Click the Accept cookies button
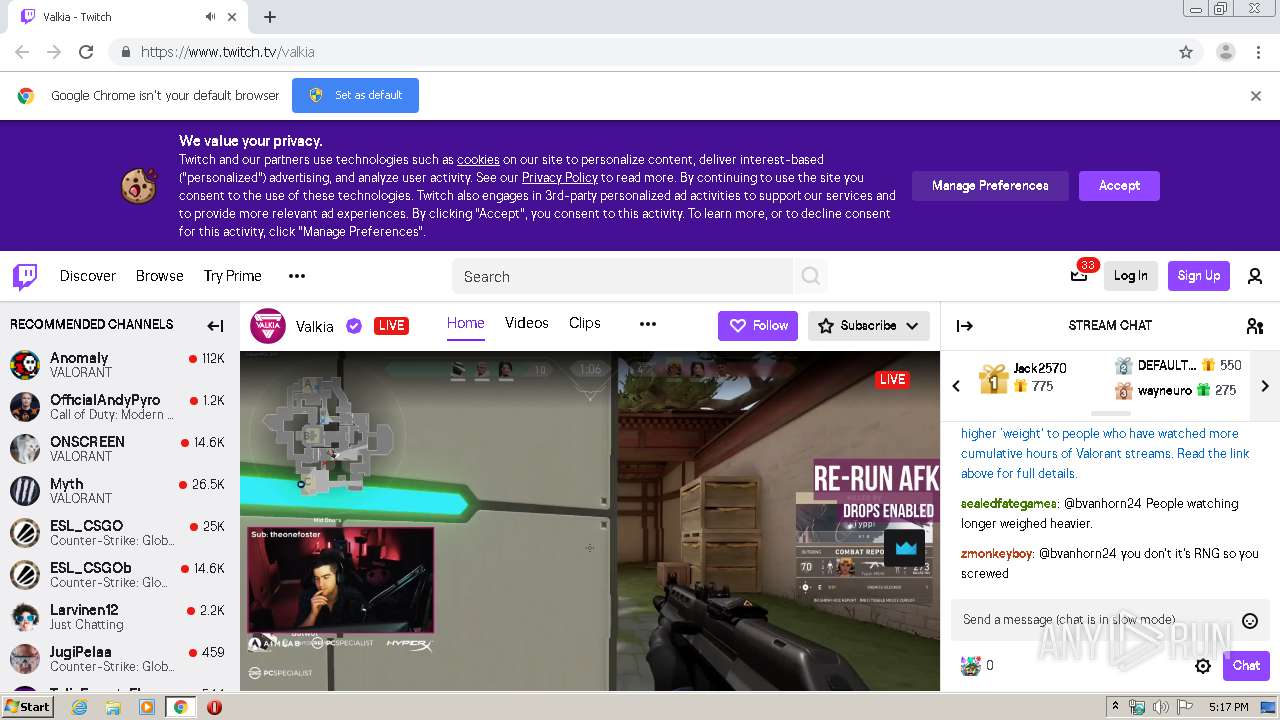1280x720 pixels. (1119, 186)
